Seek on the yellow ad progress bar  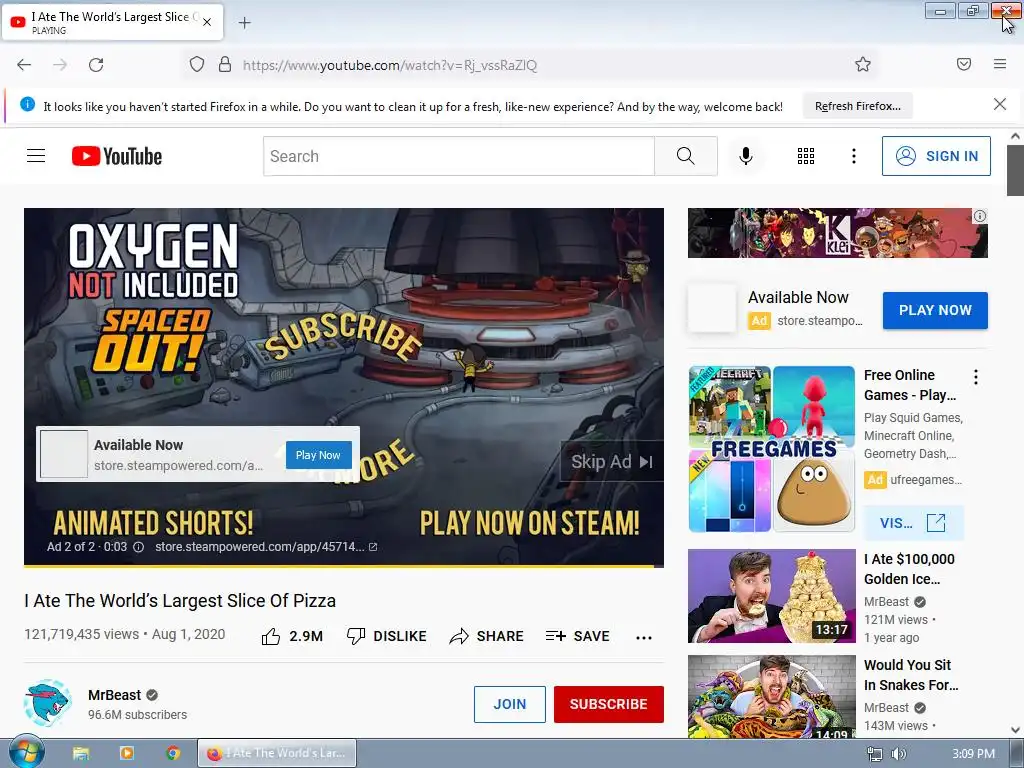click(344, 566)
